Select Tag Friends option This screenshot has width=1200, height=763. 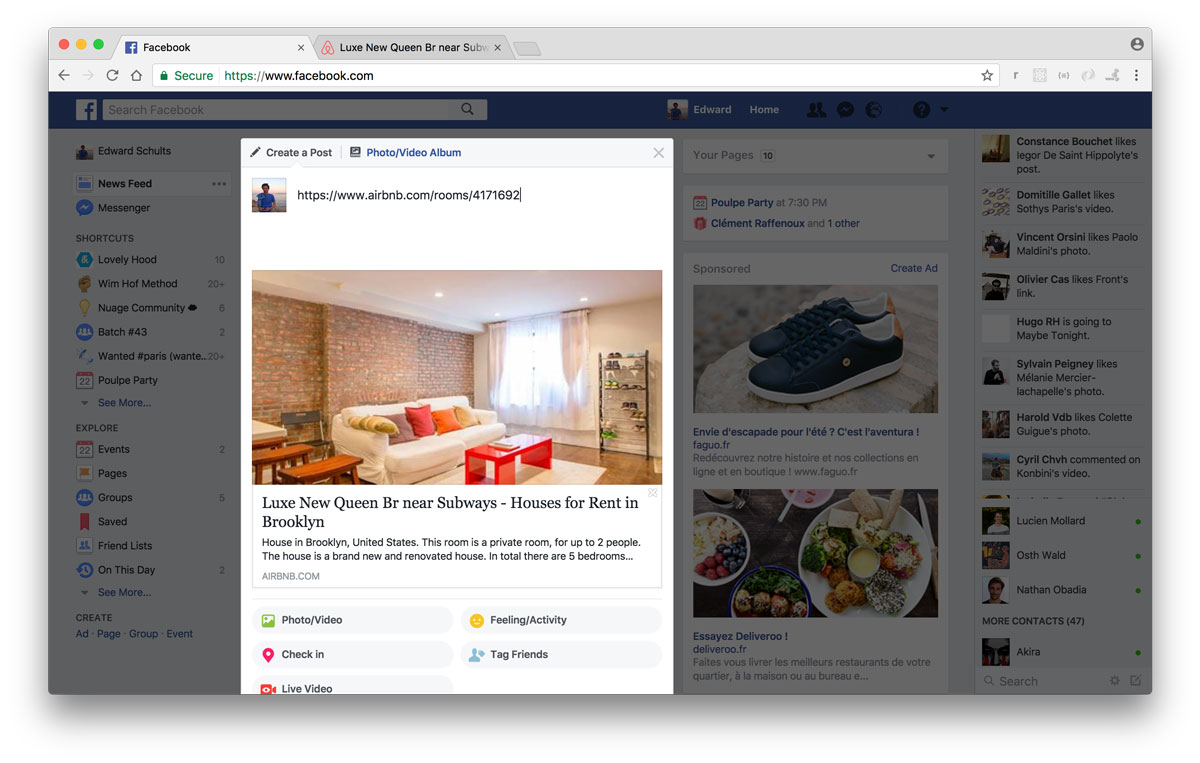pyautogui.click(x=561, y=655)
